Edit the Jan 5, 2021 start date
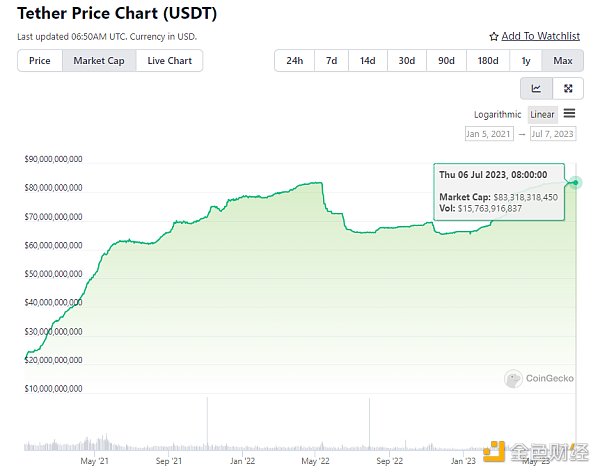The height and width of the screenshot is (473, 600). [x=489, y=134]
